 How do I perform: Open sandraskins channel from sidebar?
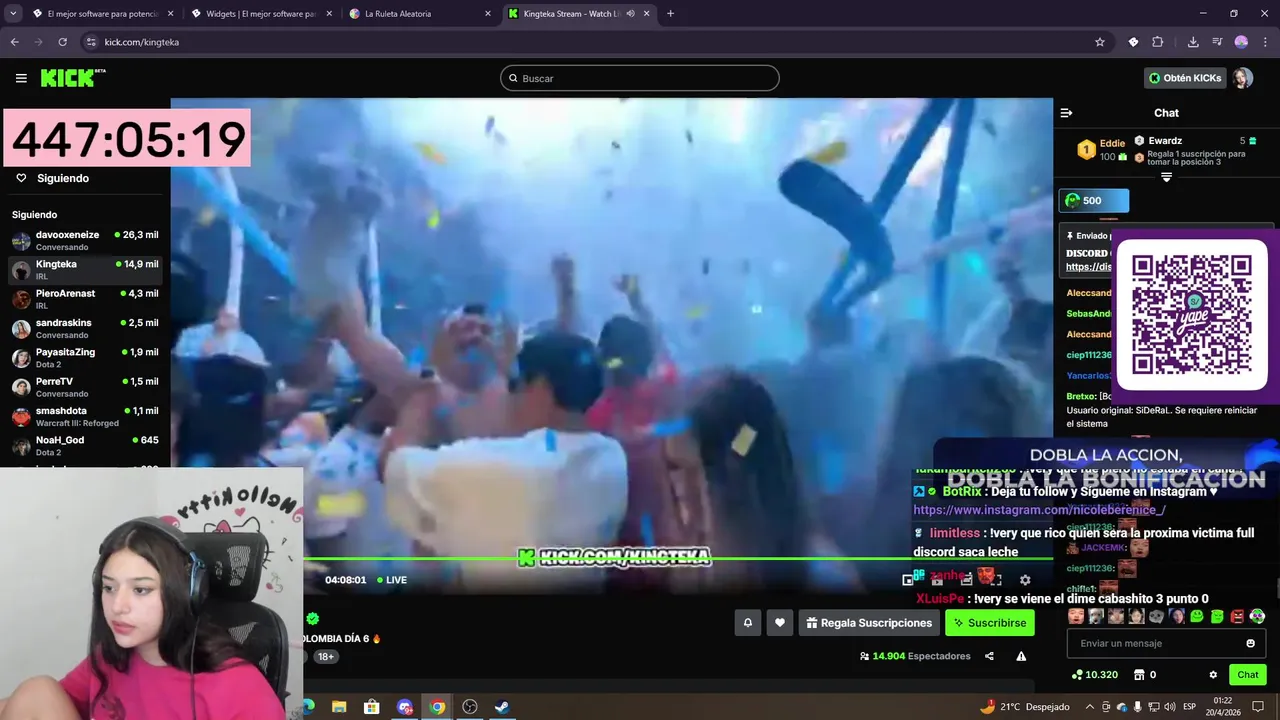point(85,328)
